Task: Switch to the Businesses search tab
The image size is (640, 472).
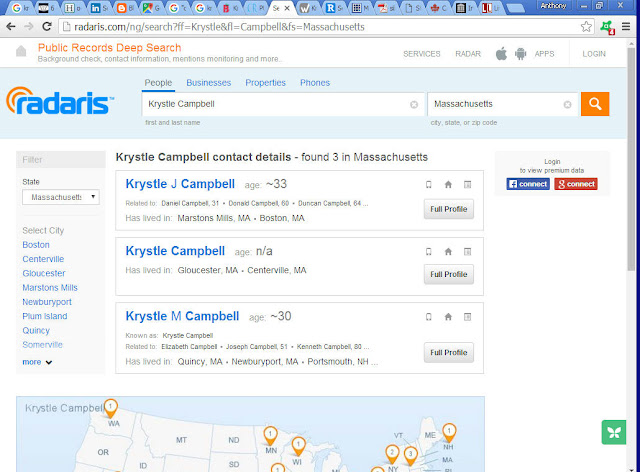Action: (209, 83)
